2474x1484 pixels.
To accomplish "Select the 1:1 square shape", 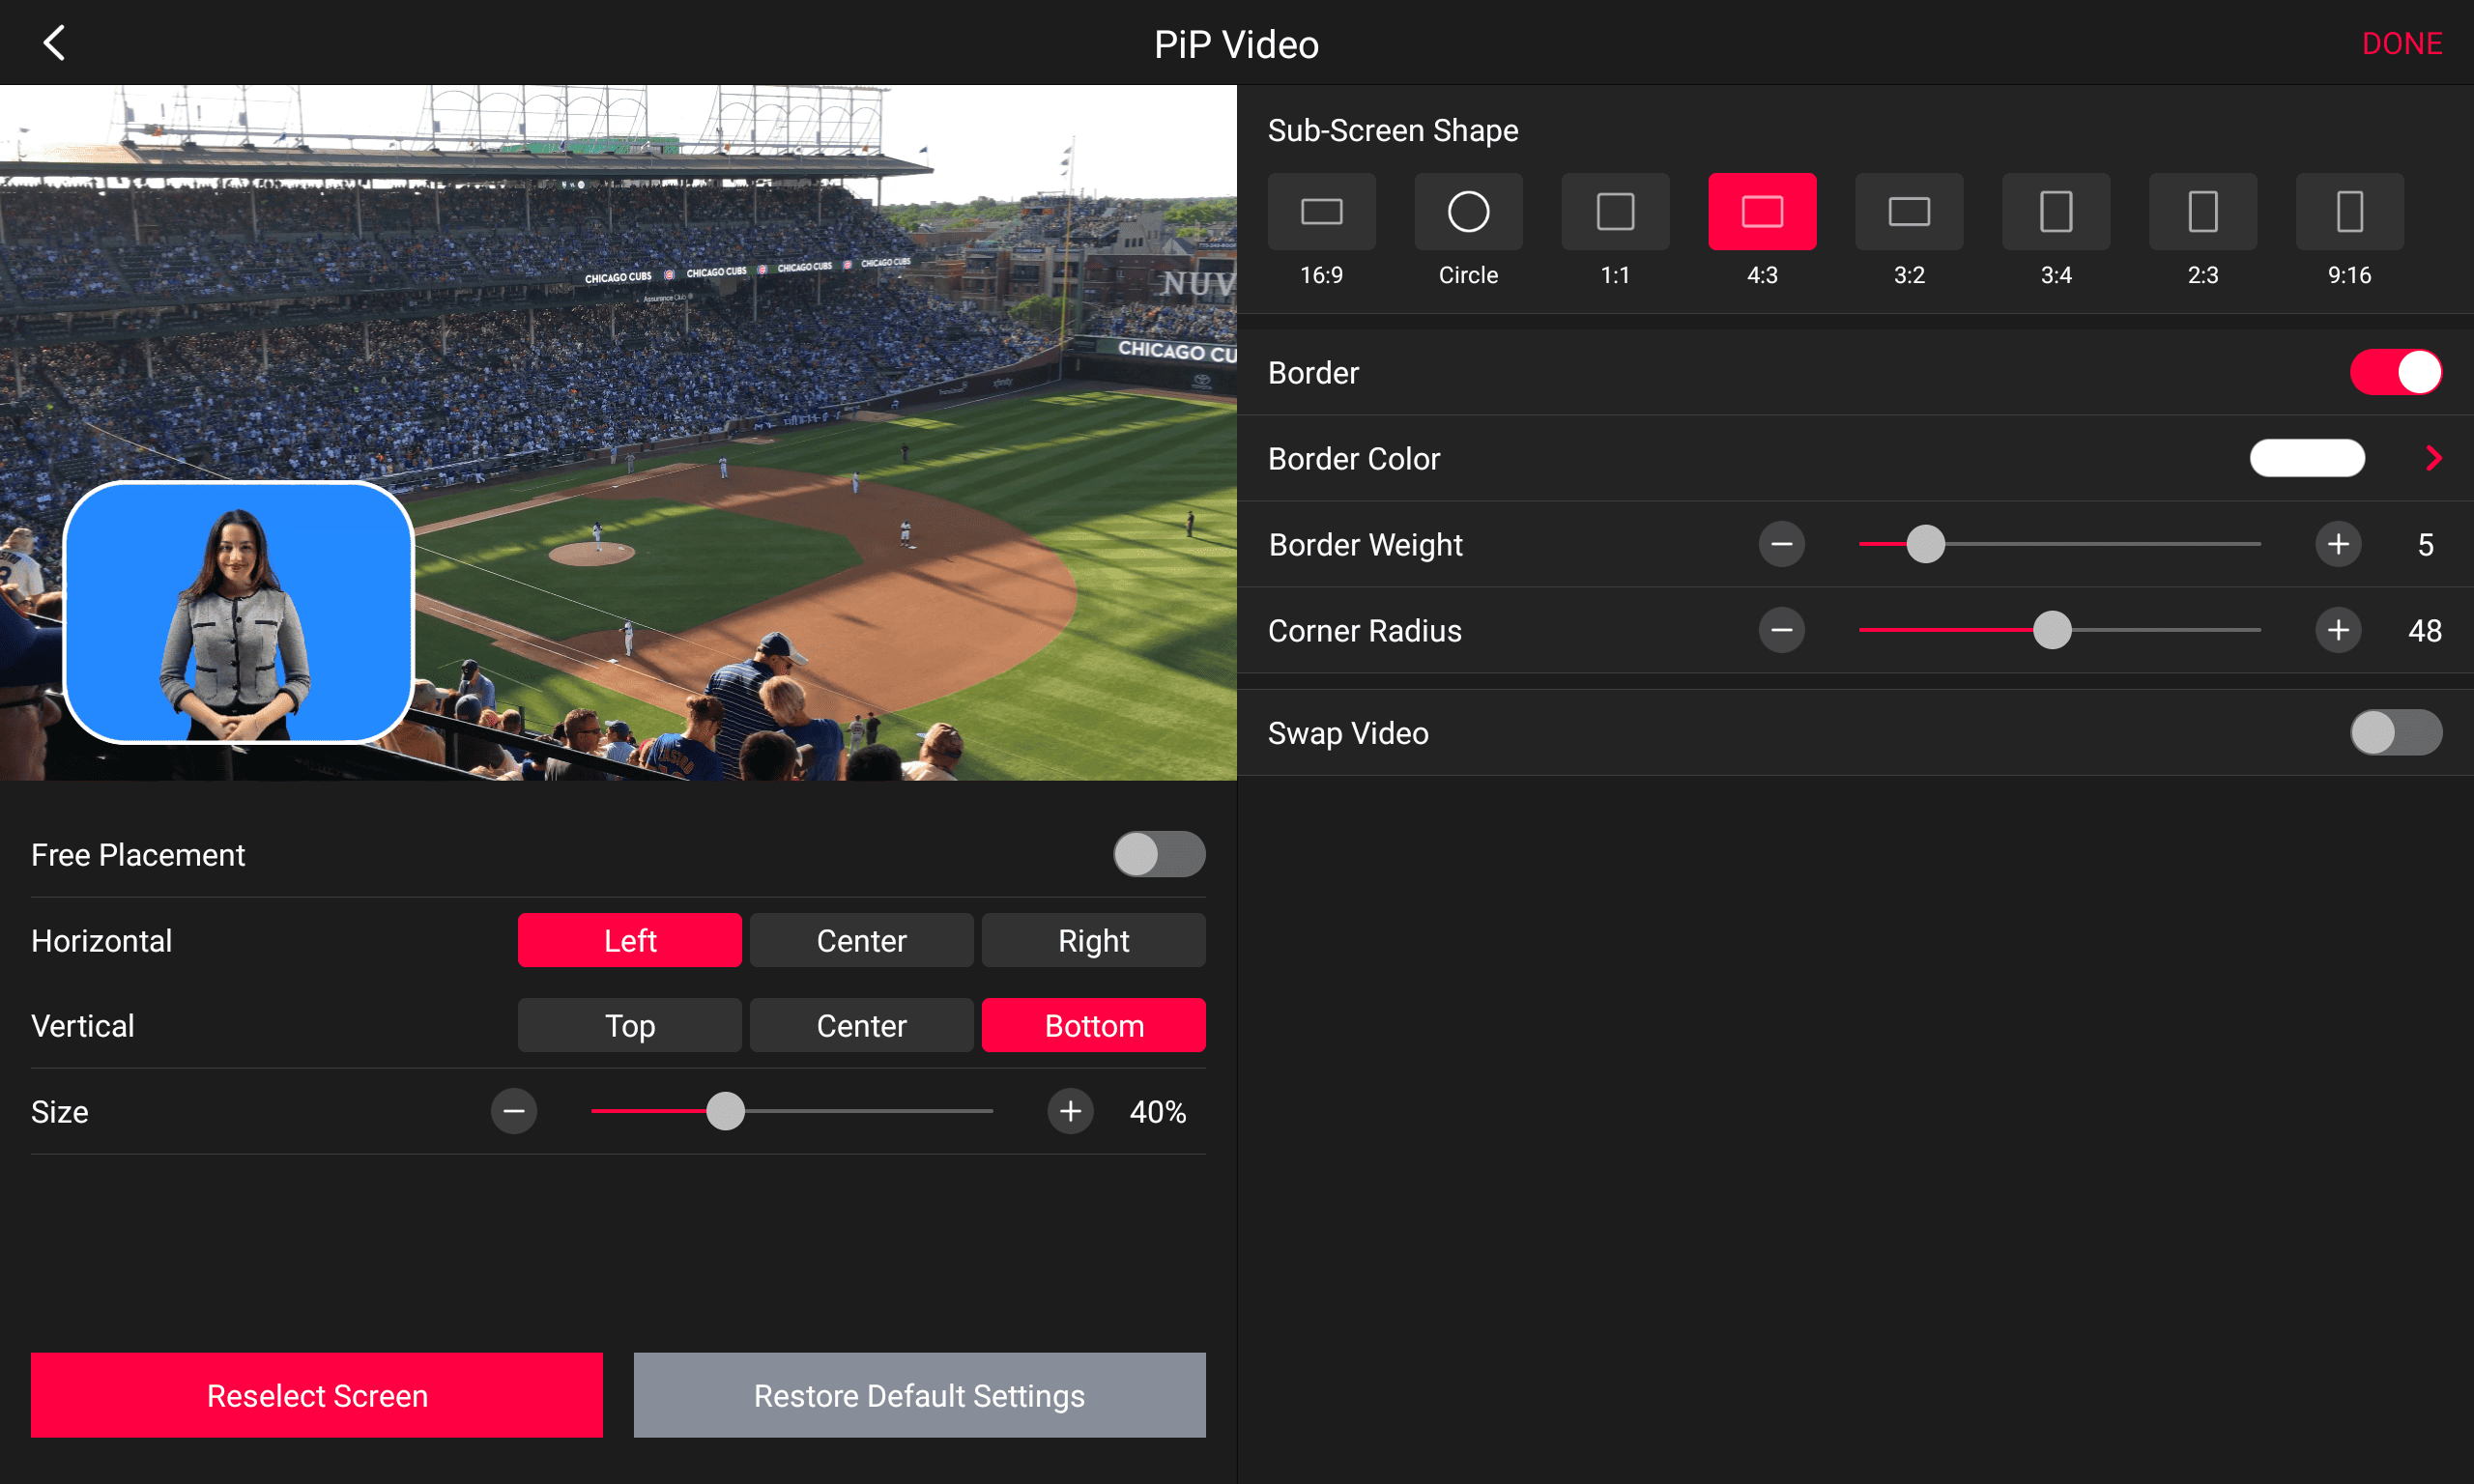I will [x=1614, y=212].
